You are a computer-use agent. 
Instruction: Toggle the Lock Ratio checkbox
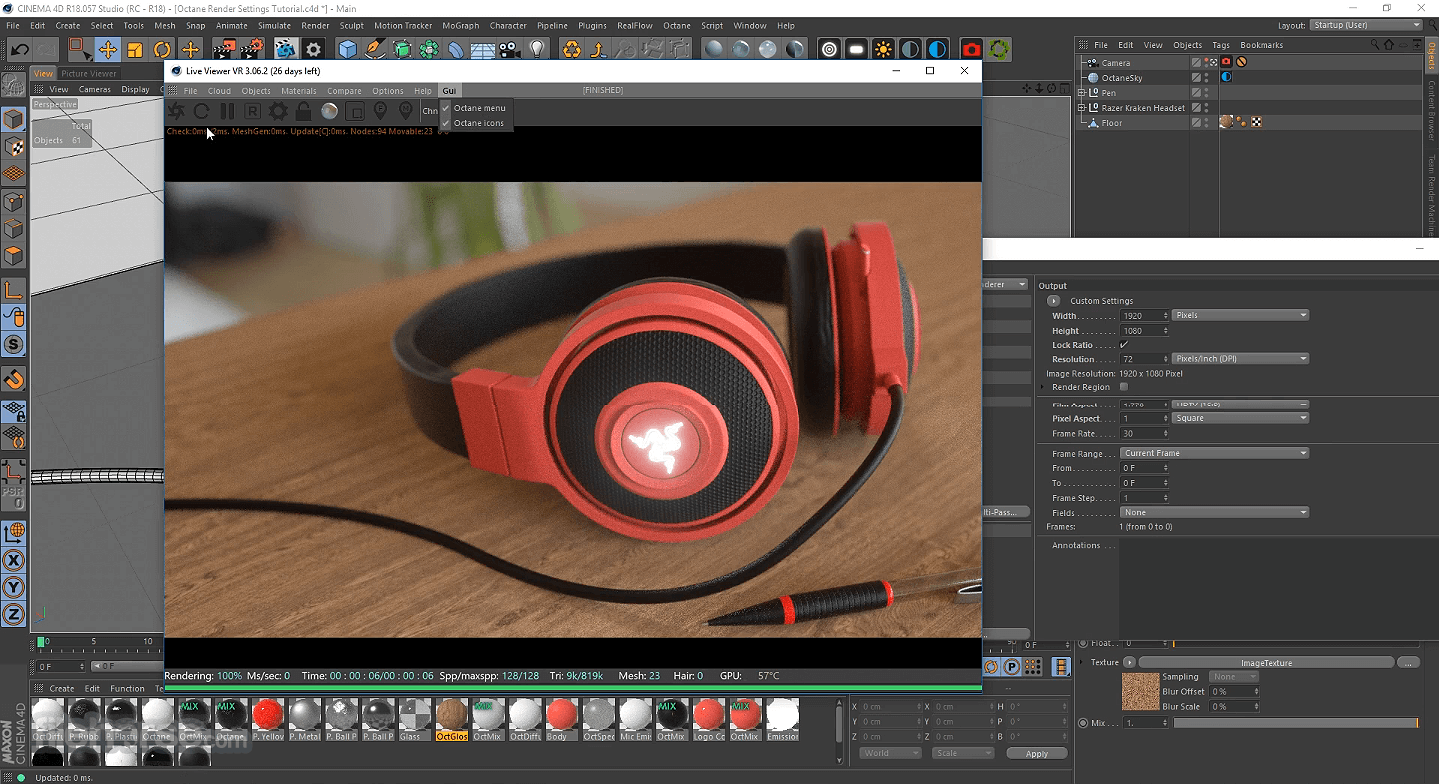tap(1124, 345)
